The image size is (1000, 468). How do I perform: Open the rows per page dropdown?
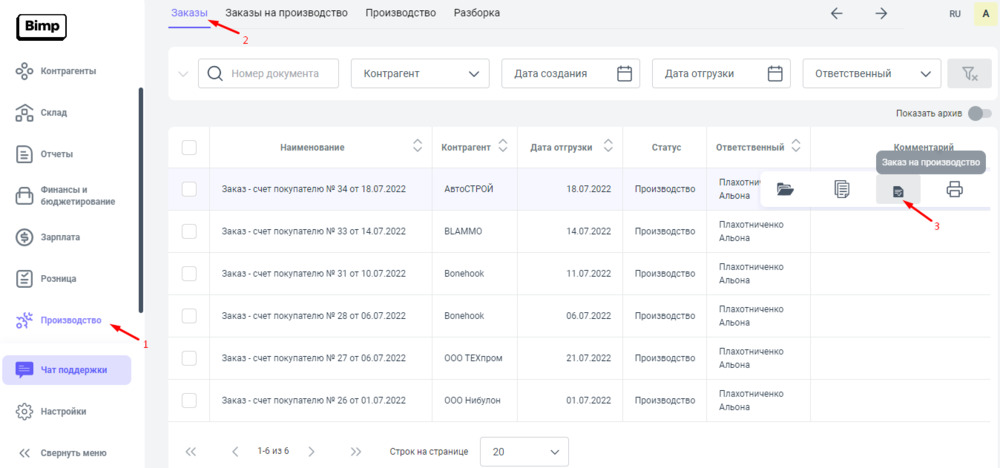click(524, 451)
